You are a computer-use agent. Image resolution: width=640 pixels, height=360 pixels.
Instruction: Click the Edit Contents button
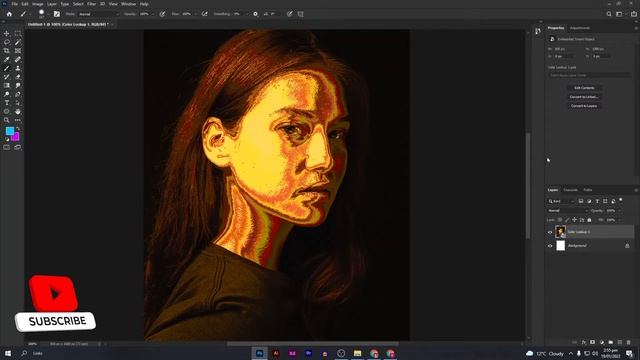click(584, 88)
